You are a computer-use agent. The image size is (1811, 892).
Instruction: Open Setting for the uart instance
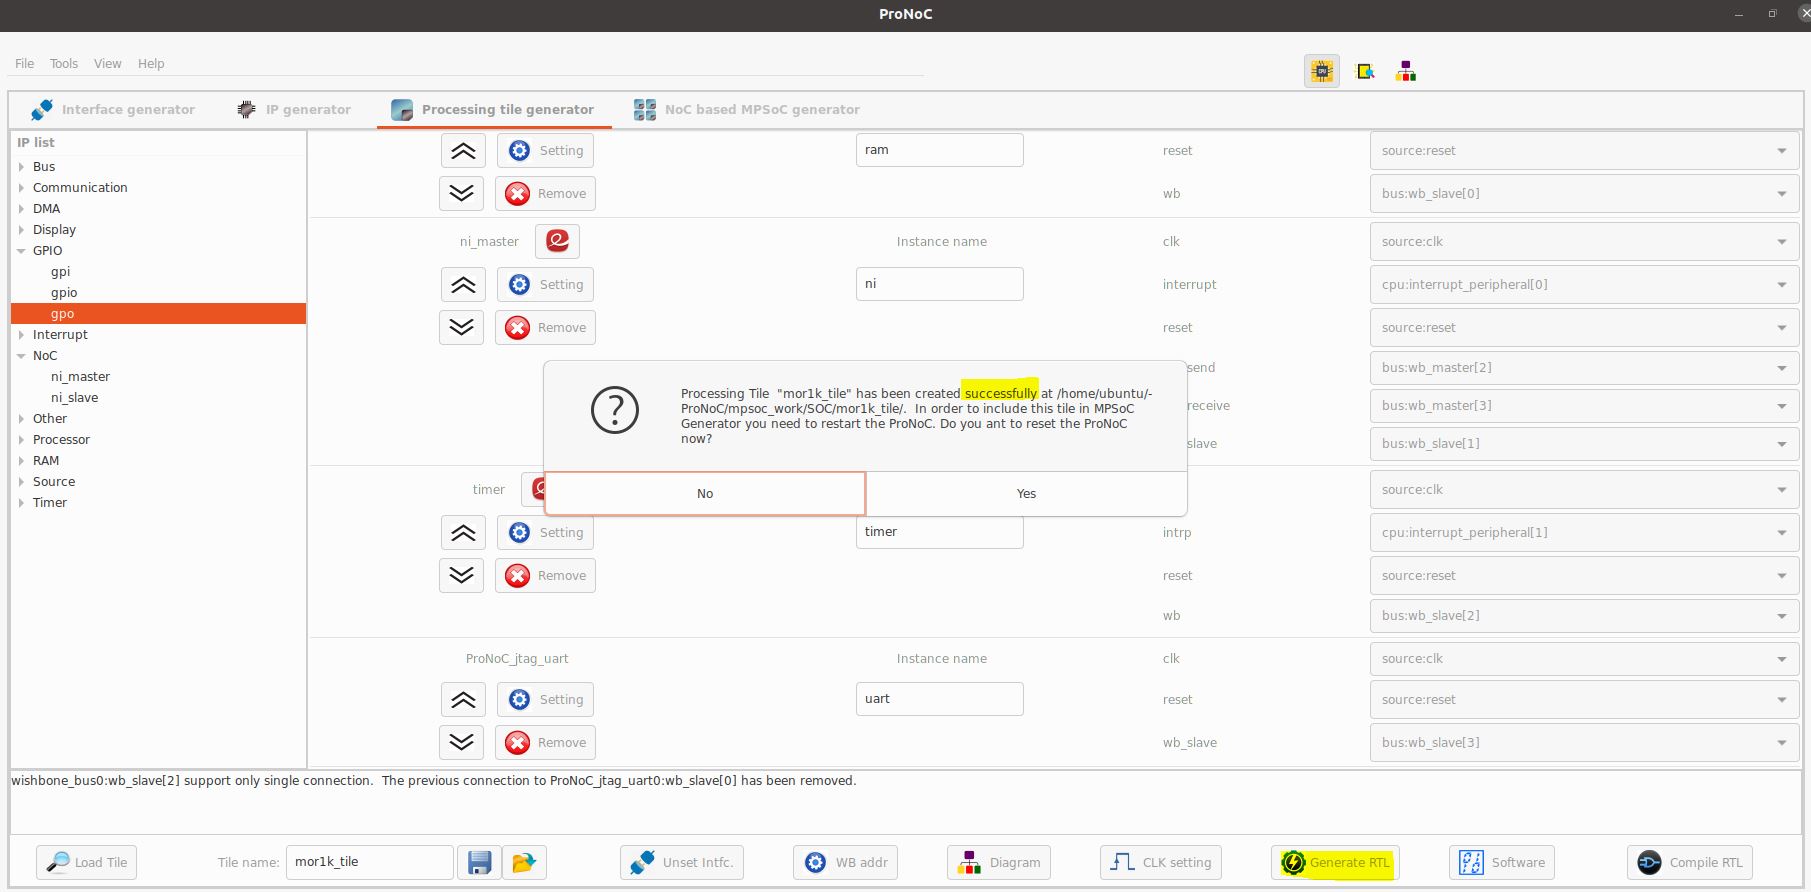point(546,700)
